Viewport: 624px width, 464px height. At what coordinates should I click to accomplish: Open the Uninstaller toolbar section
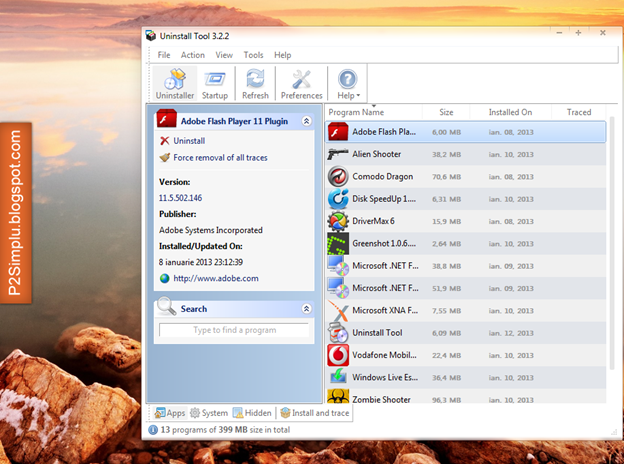click(175, 84)
